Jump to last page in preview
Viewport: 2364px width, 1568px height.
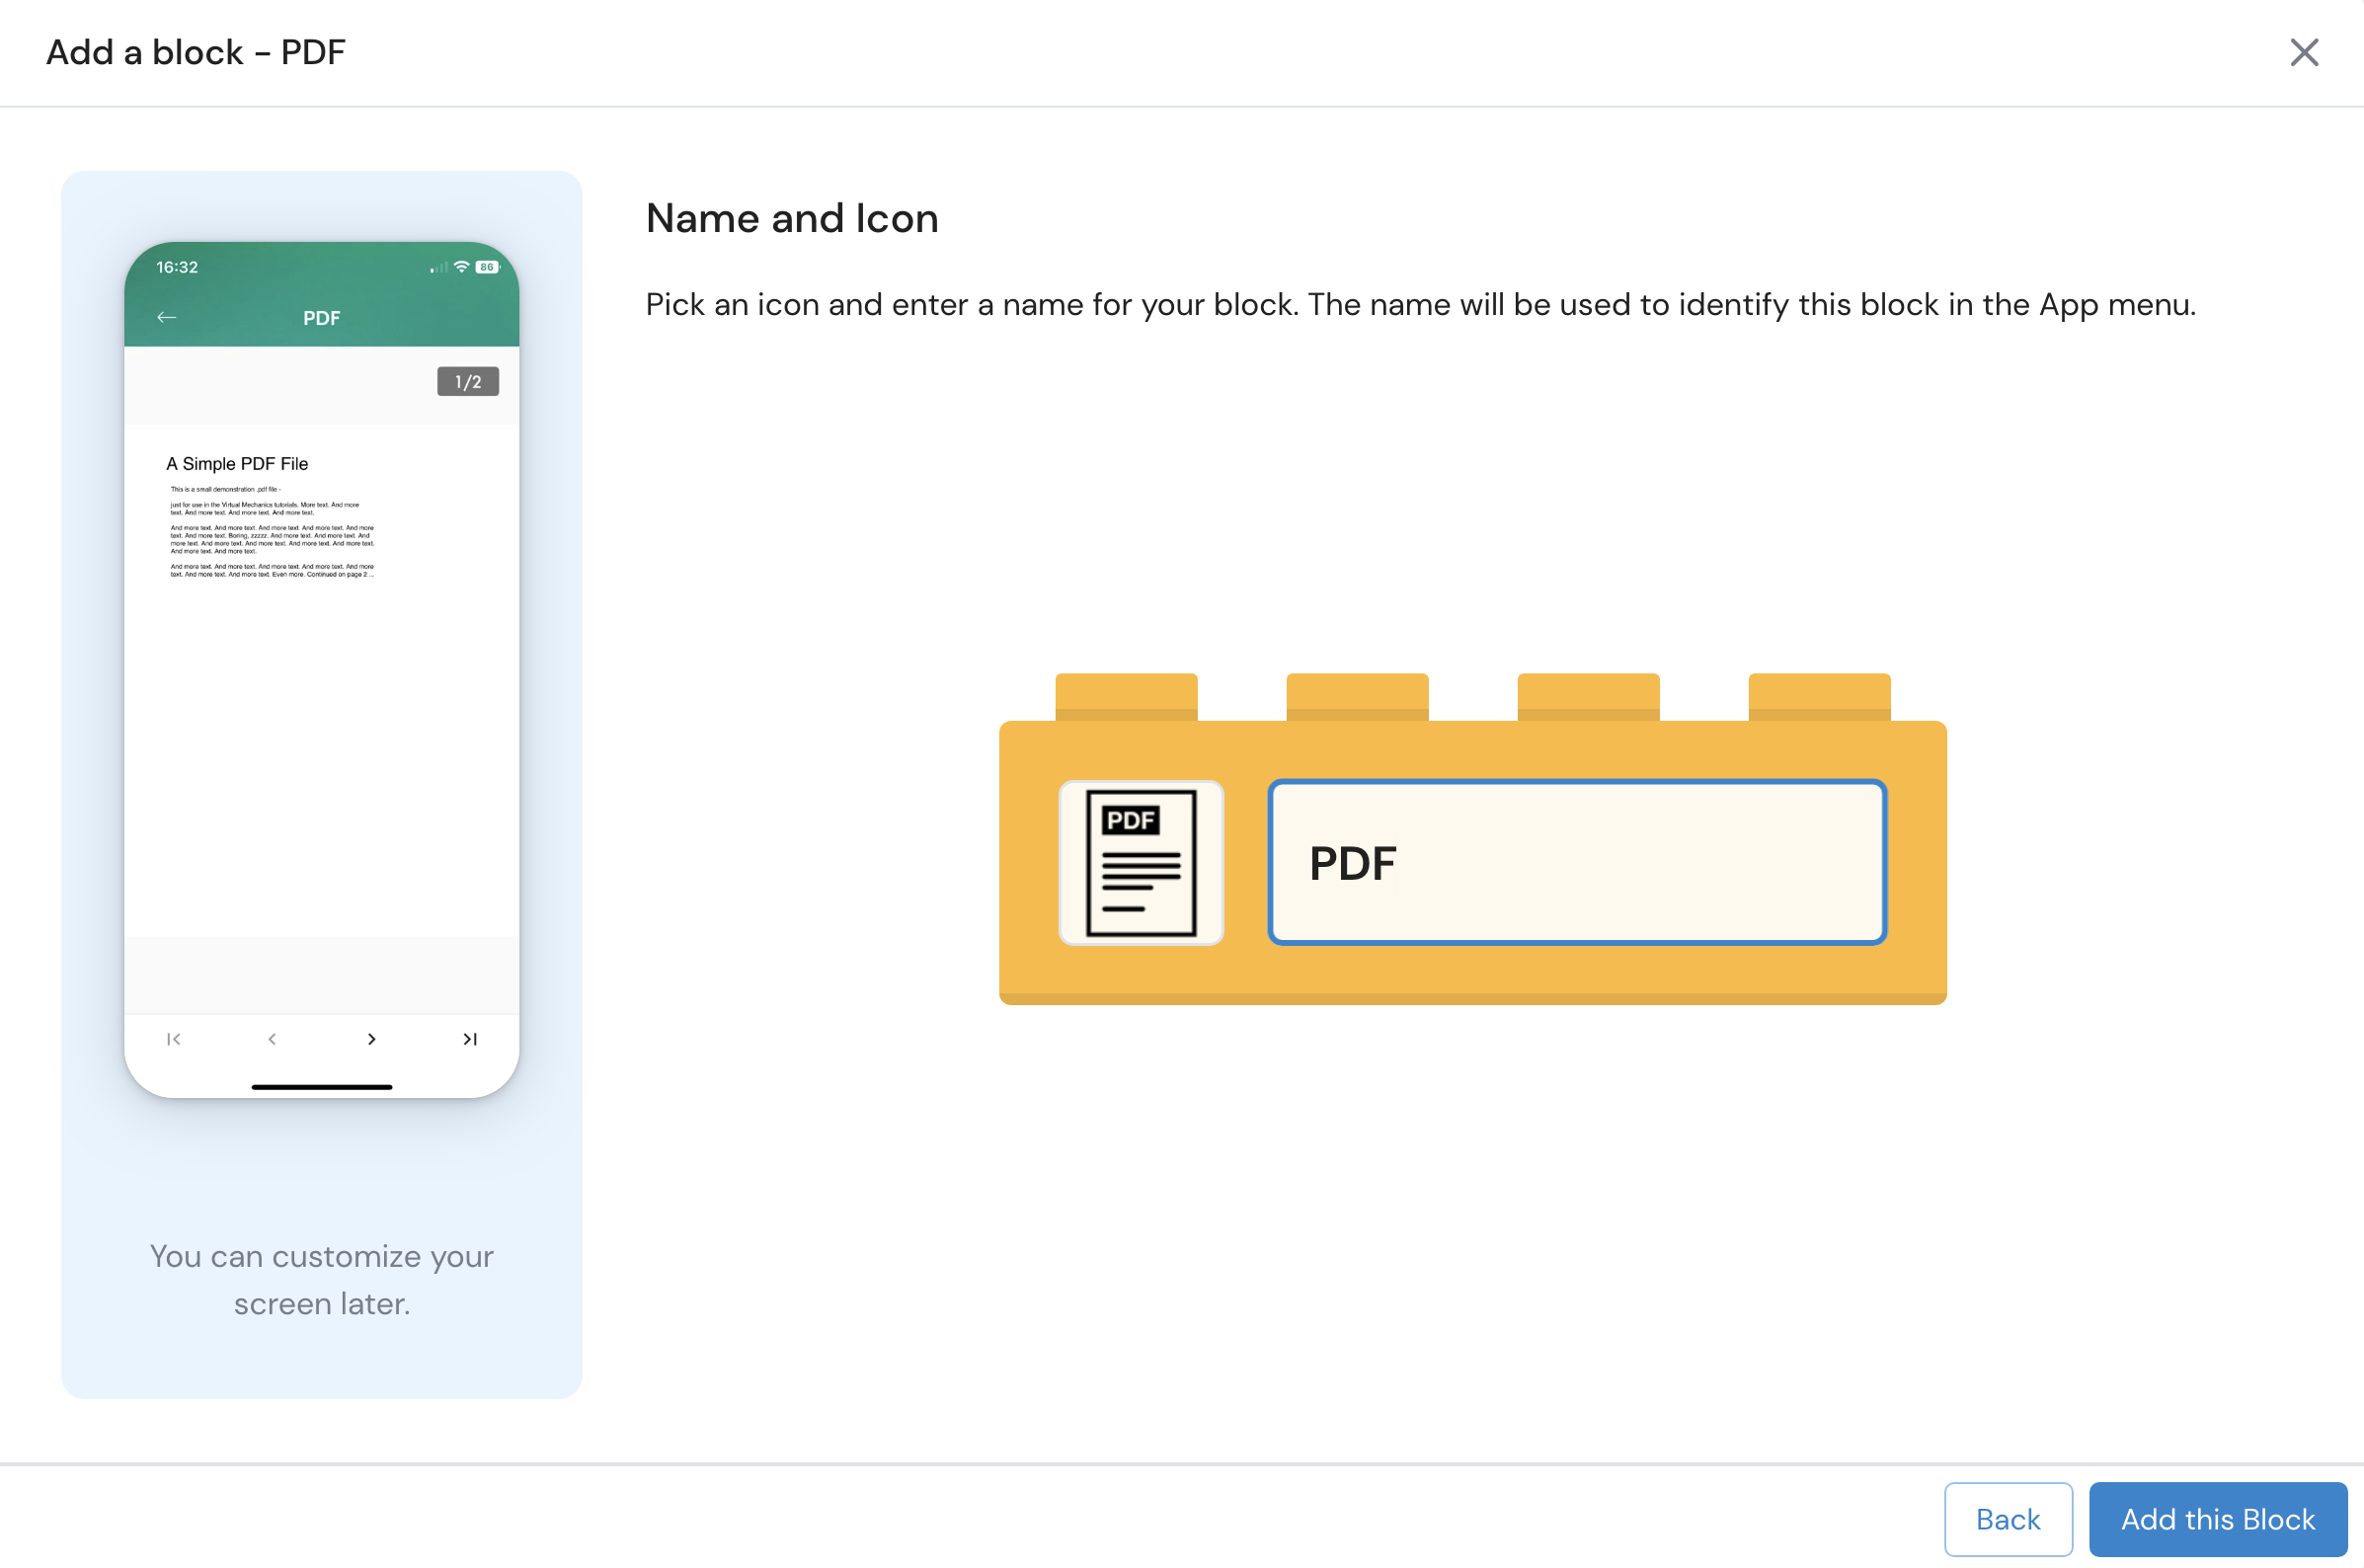(470, 1039)
